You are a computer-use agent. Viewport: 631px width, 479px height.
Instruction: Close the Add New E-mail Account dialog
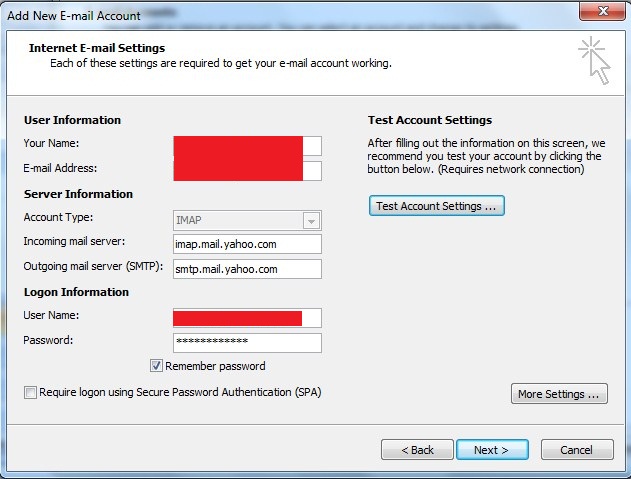(603, 11)
